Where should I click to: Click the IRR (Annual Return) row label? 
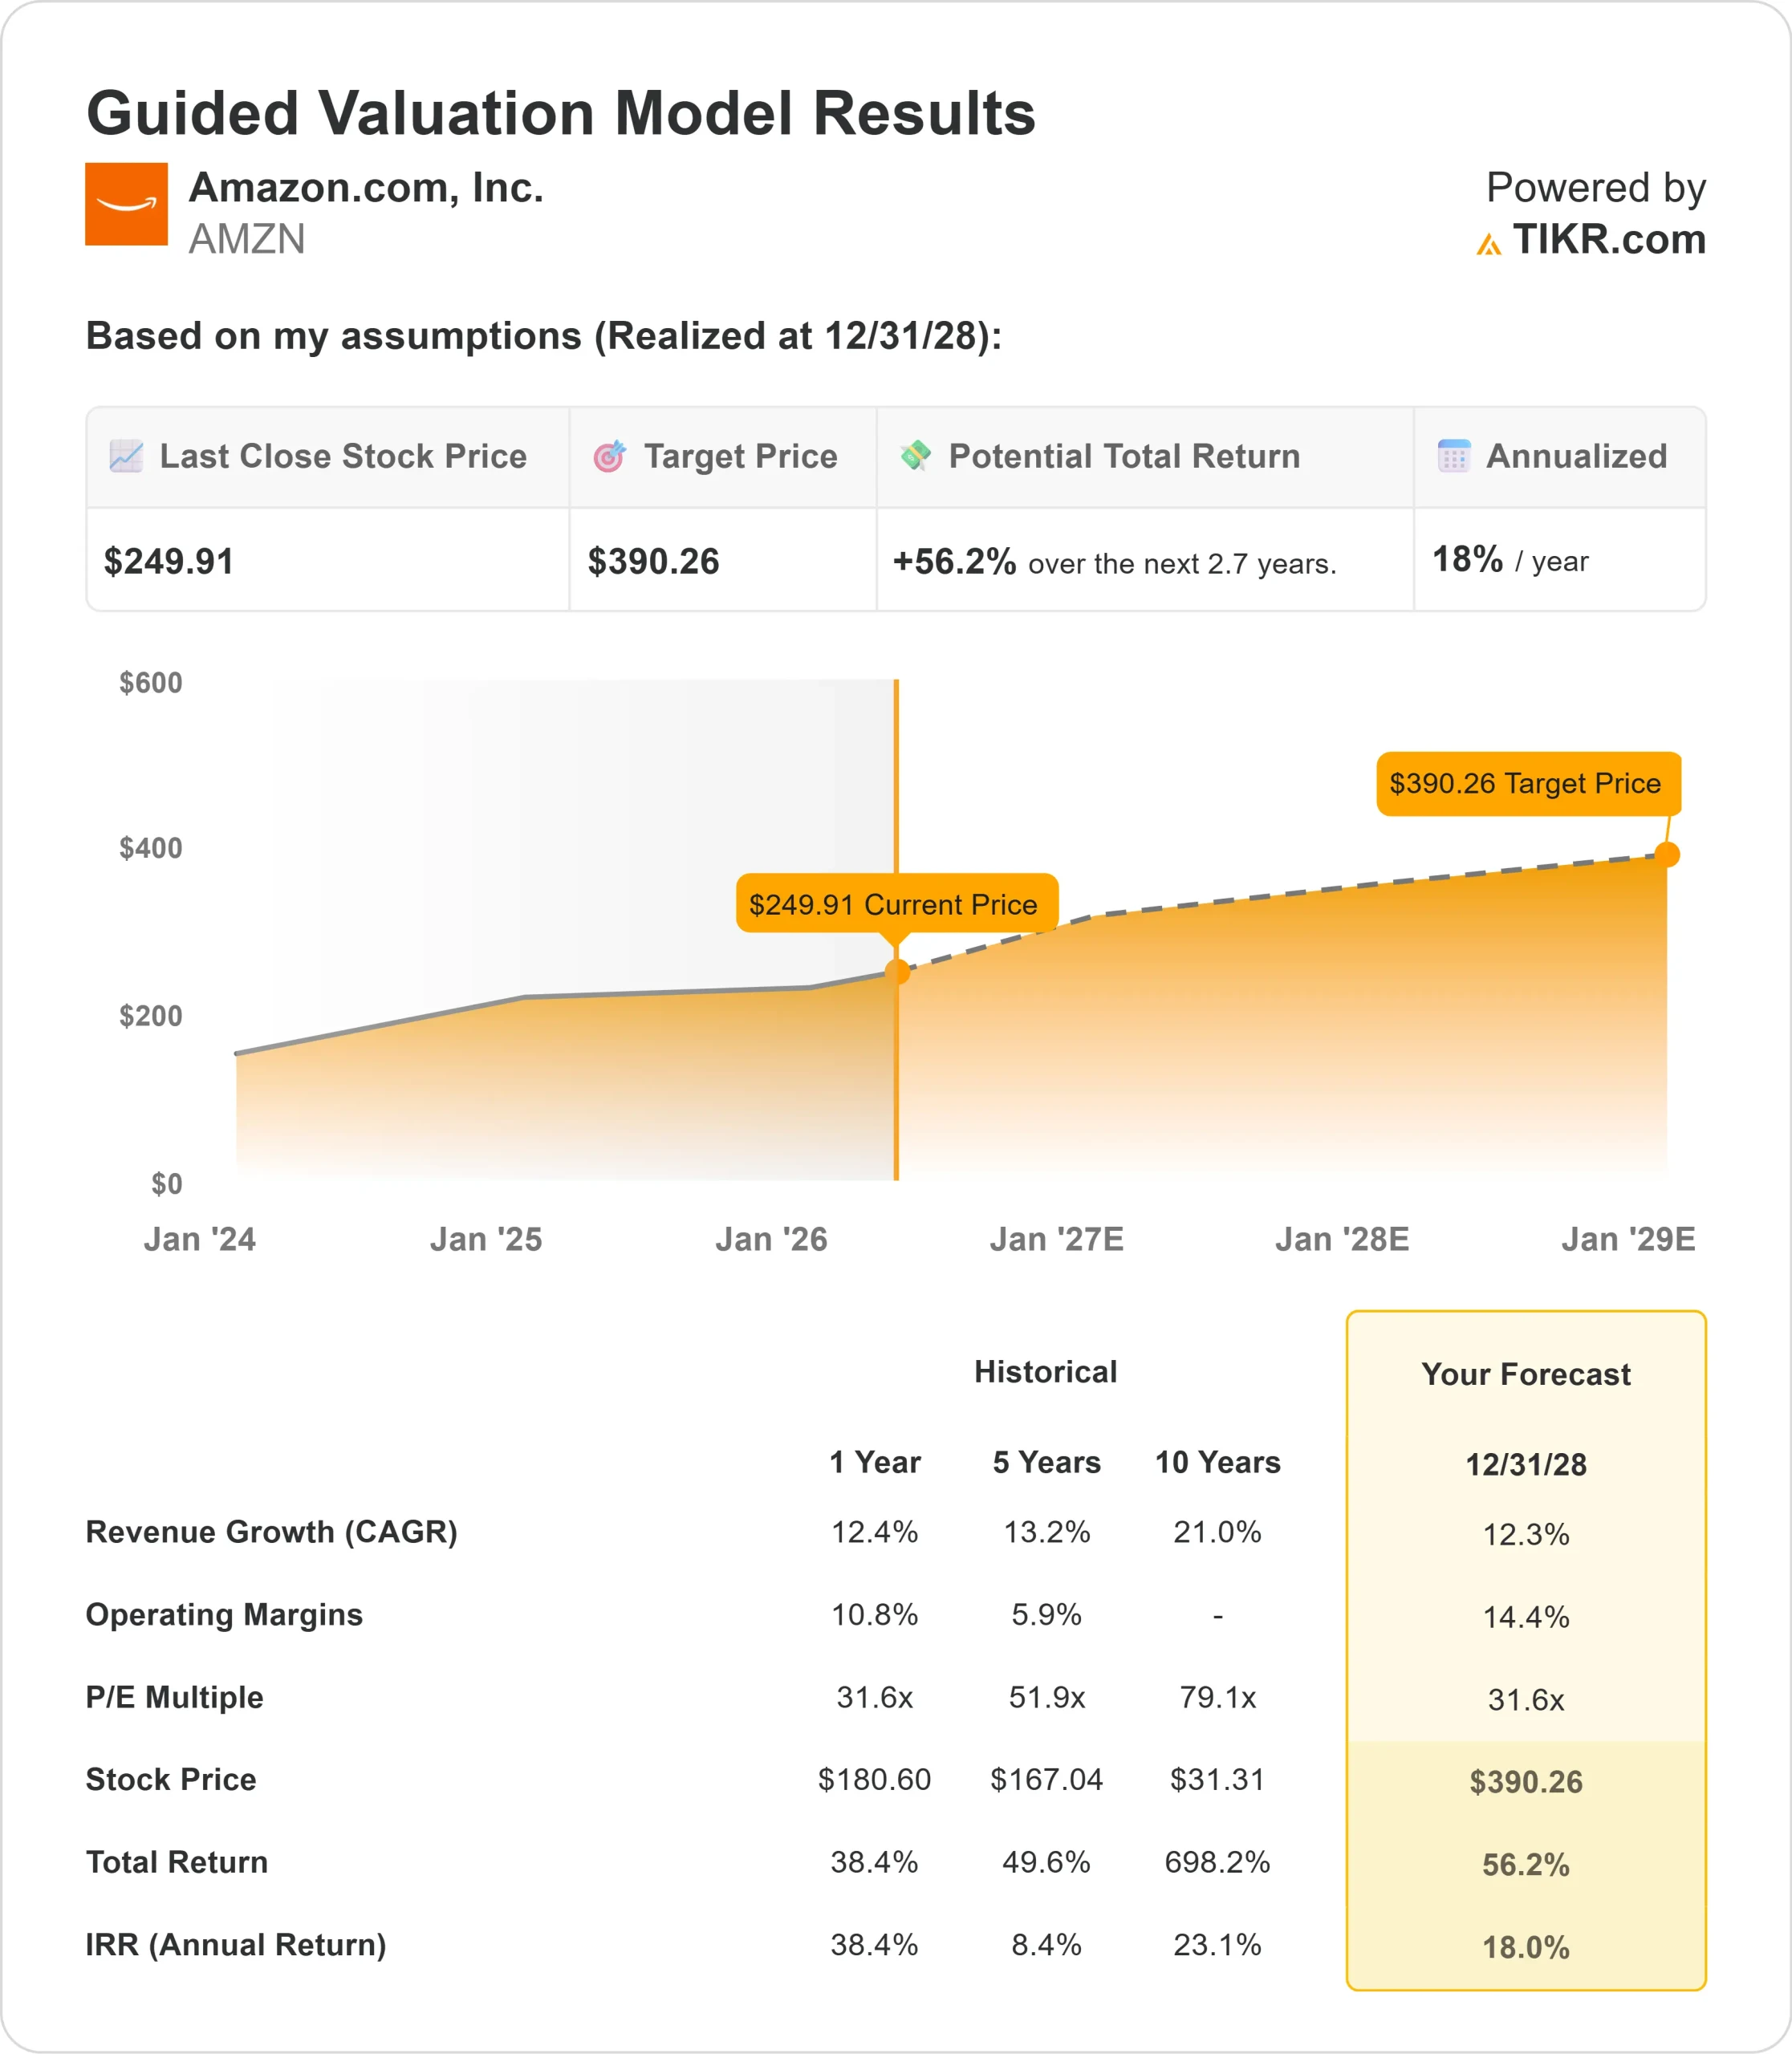(x=236, y=1945)
